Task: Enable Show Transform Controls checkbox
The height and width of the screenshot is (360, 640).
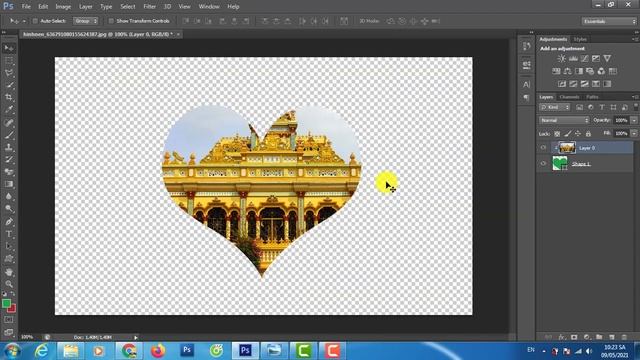Action: point(111,21)
